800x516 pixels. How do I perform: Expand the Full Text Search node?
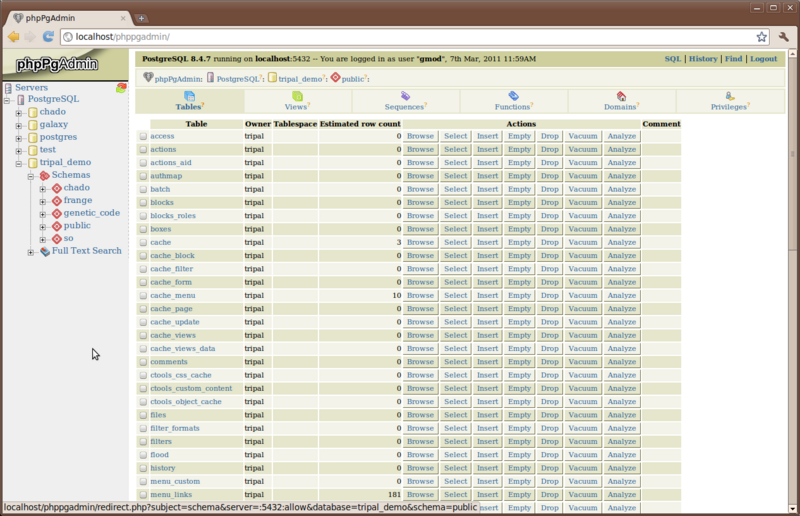tap(31, 253)
